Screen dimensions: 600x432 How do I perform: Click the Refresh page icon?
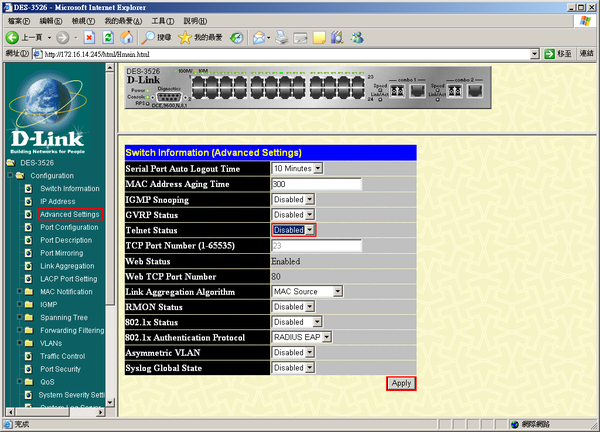(108, 37)
